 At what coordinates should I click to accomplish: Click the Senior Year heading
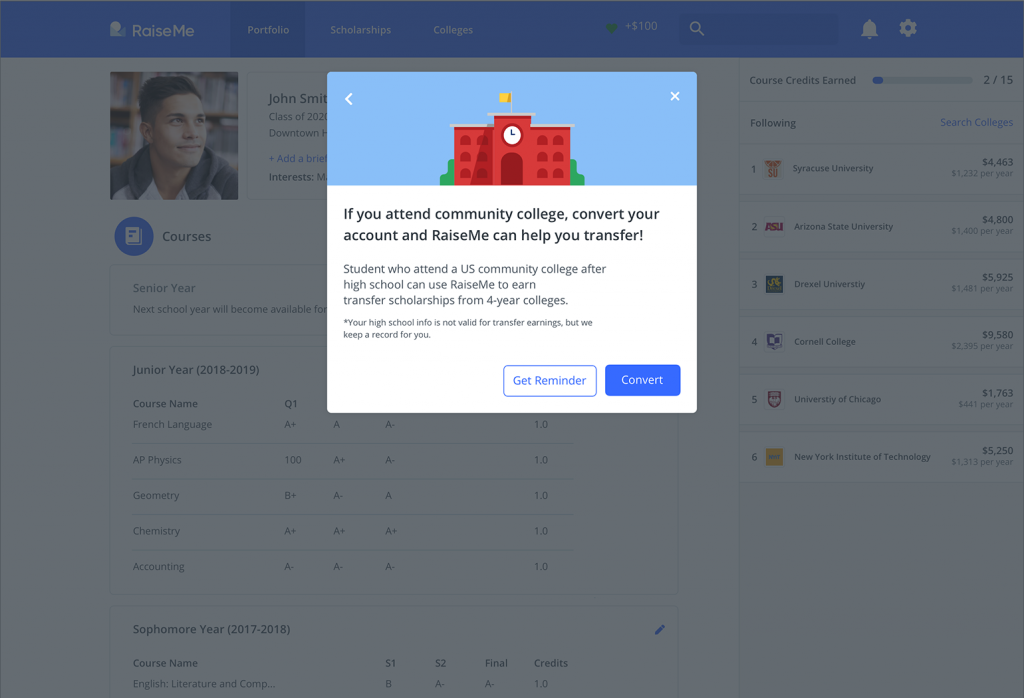pyautogui.click(x=164, y=288)
